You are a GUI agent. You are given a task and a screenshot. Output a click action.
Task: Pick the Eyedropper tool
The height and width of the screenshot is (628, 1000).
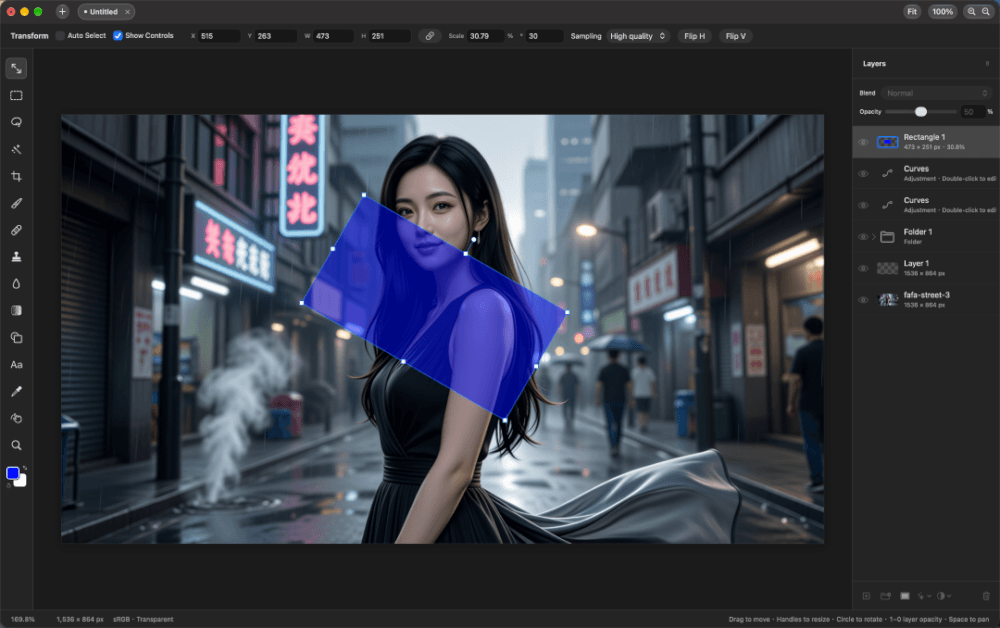(x=17, y=391)
